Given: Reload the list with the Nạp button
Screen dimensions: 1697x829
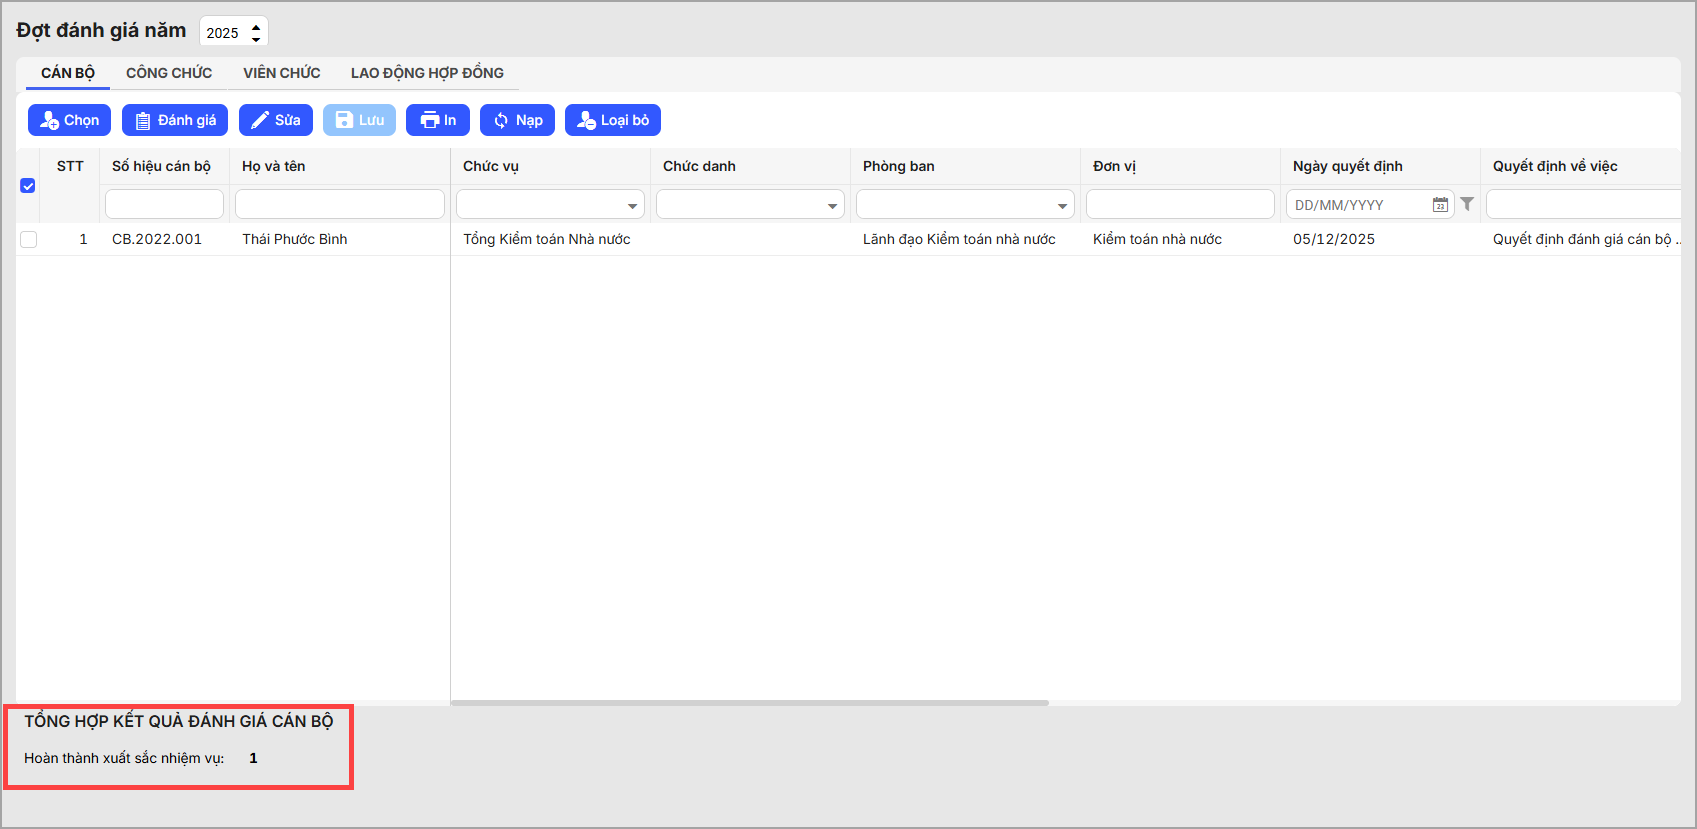Looking at the screenshot, I should (x=517, y=120).
